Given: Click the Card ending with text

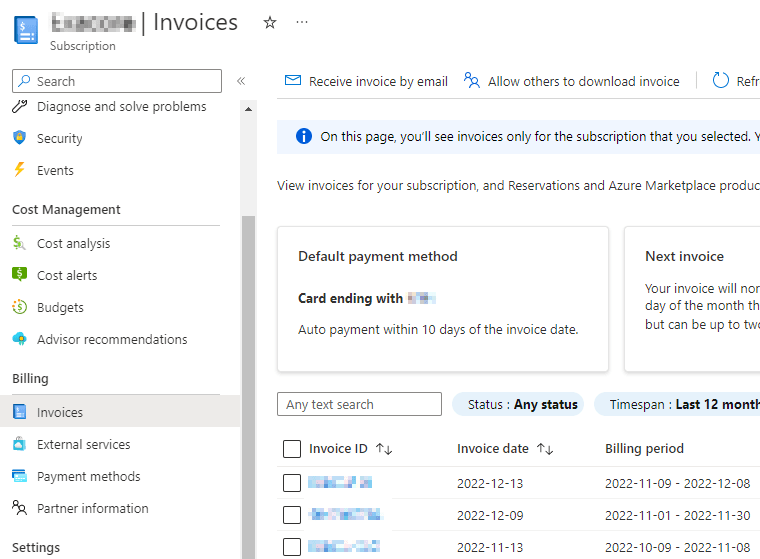Looking at the screenshot, I should coord(350,298).
